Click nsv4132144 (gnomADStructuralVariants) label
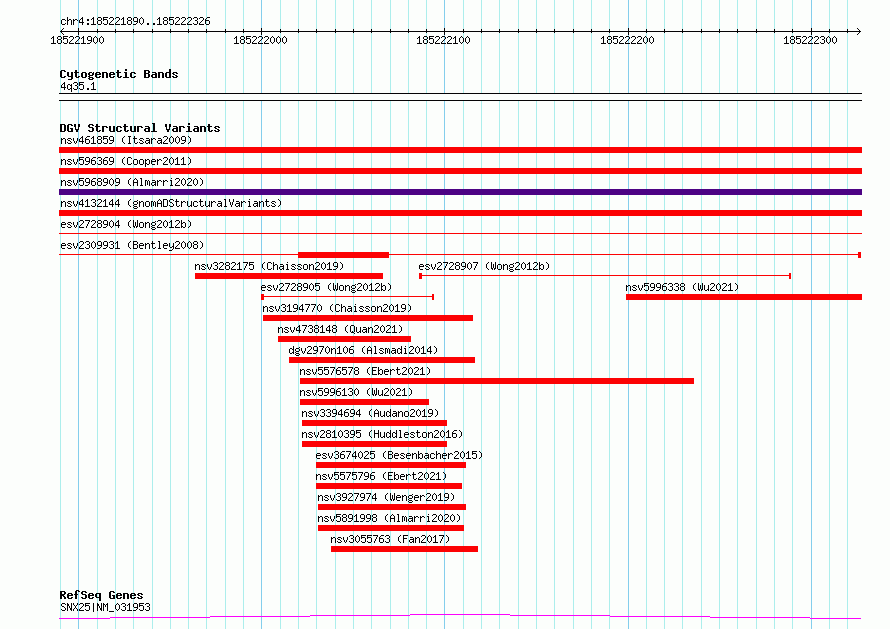 [x=171, y=203]
